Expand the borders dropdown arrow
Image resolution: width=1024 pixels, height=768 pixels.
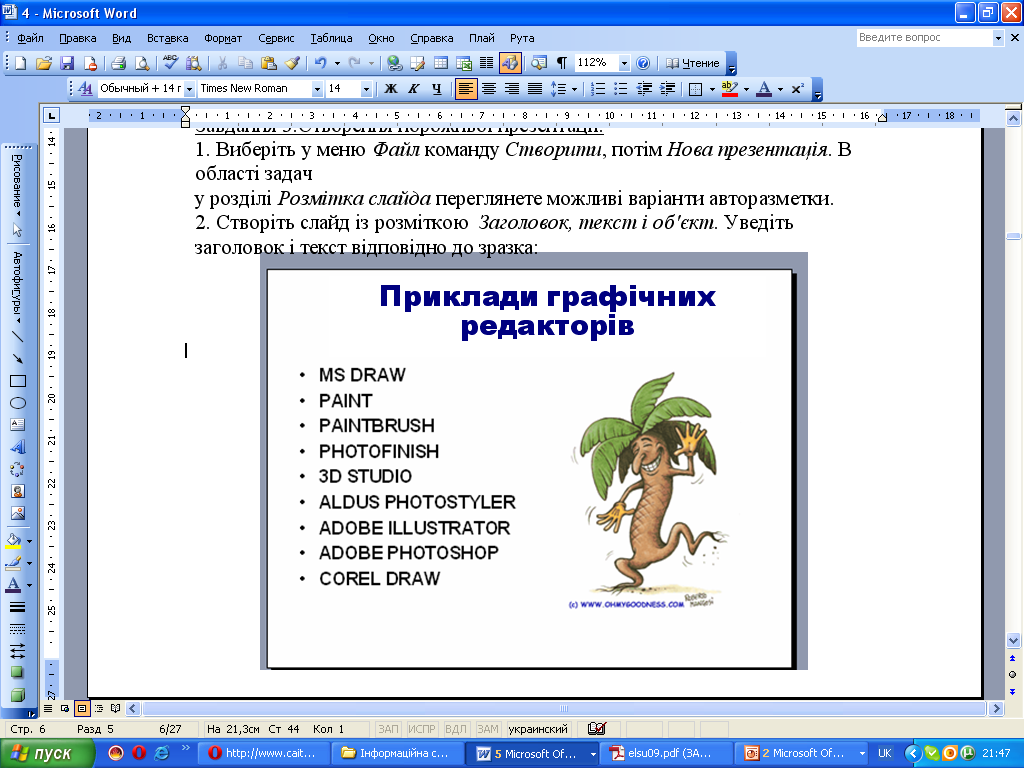712,89
